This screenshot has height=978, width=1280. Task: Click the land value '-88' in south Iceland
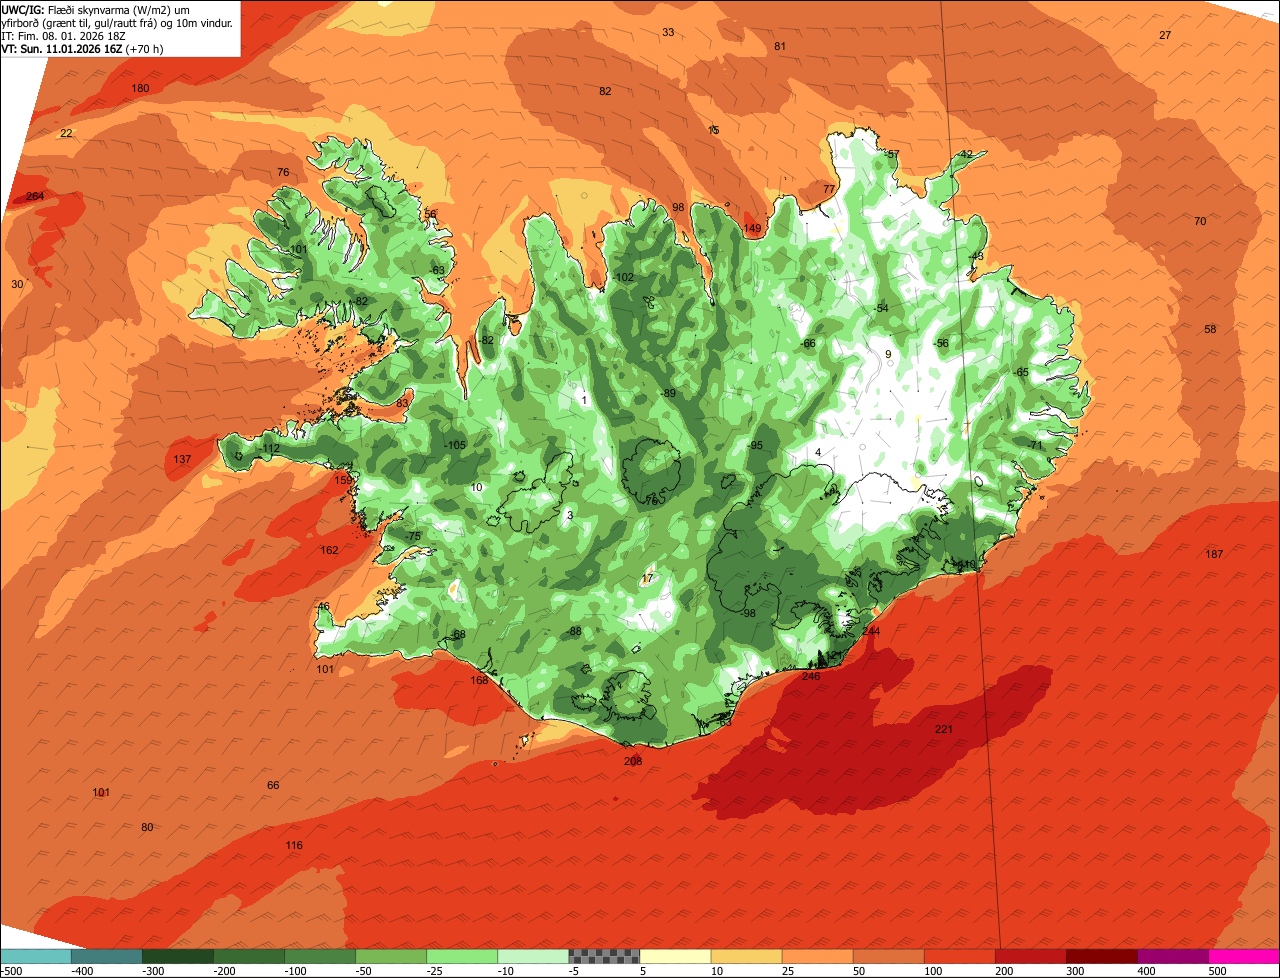tap(574, 632)
